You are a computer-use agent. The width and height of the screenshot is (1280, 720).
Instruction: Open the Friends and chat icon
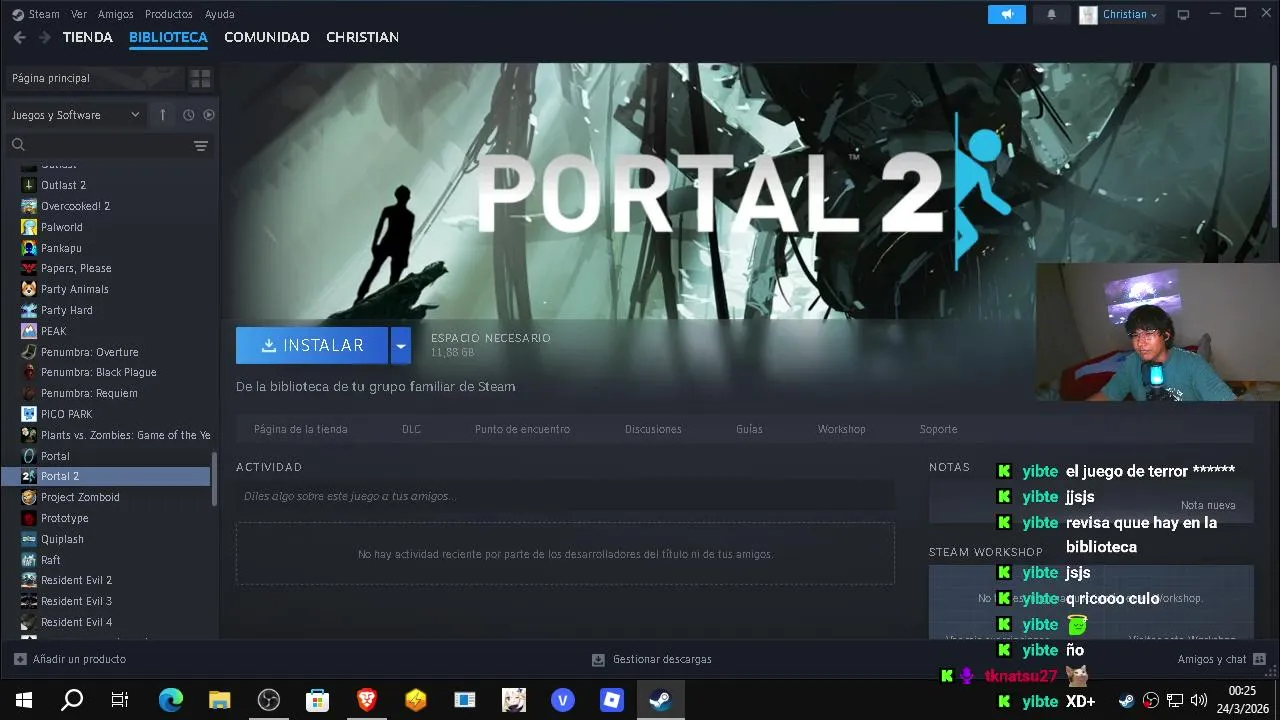pos(1259,659)
